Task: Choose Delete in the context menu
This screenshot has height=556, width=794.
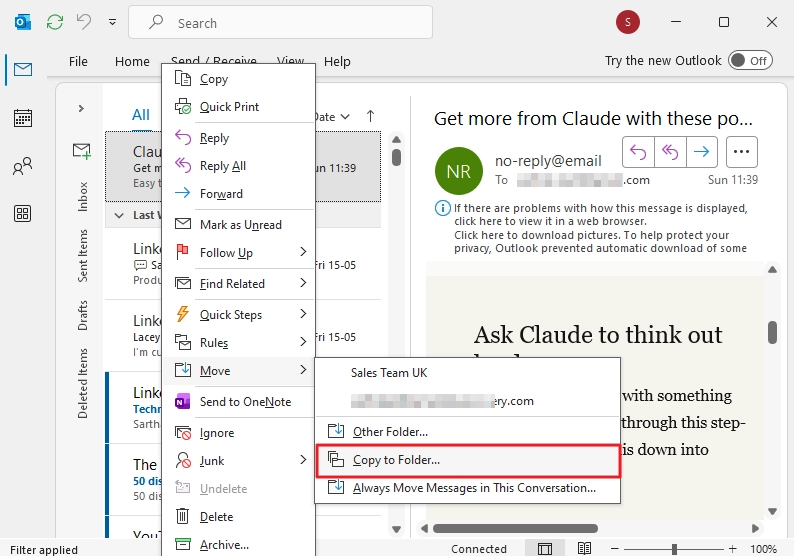Action: coord(239,517)
